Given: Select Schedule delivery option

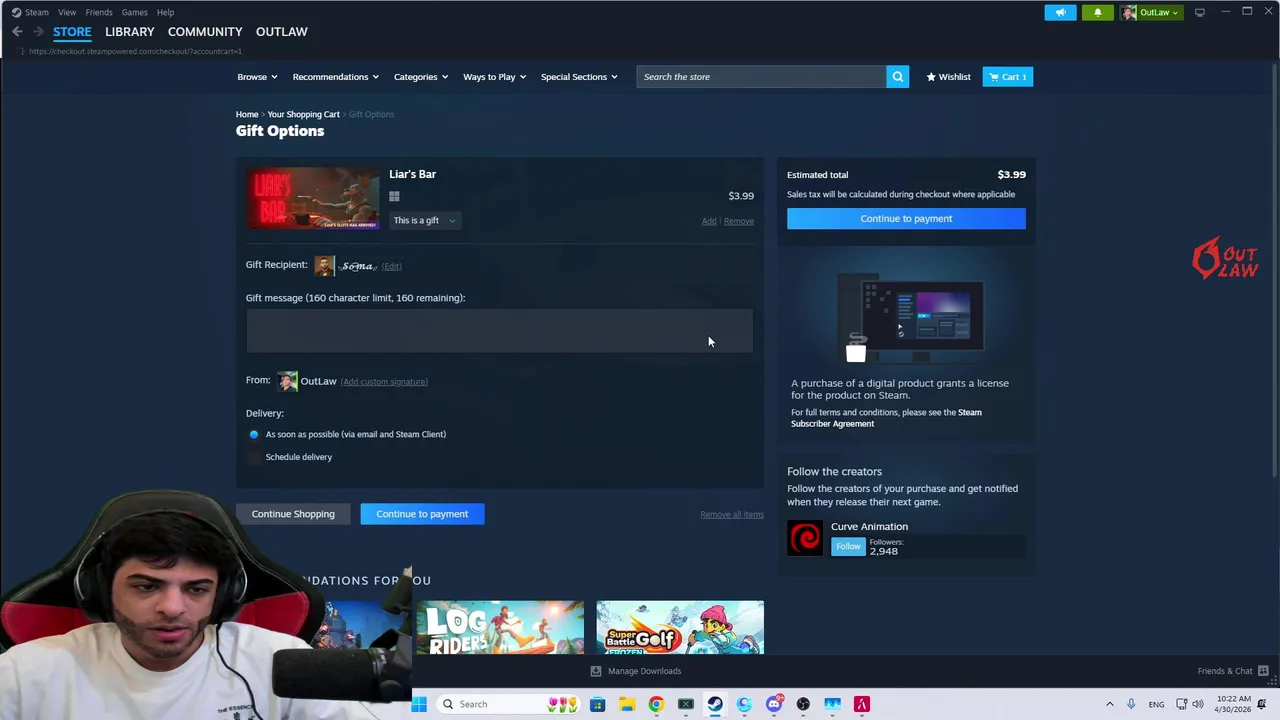Looking at the screenshot, I should pos(254,457).
